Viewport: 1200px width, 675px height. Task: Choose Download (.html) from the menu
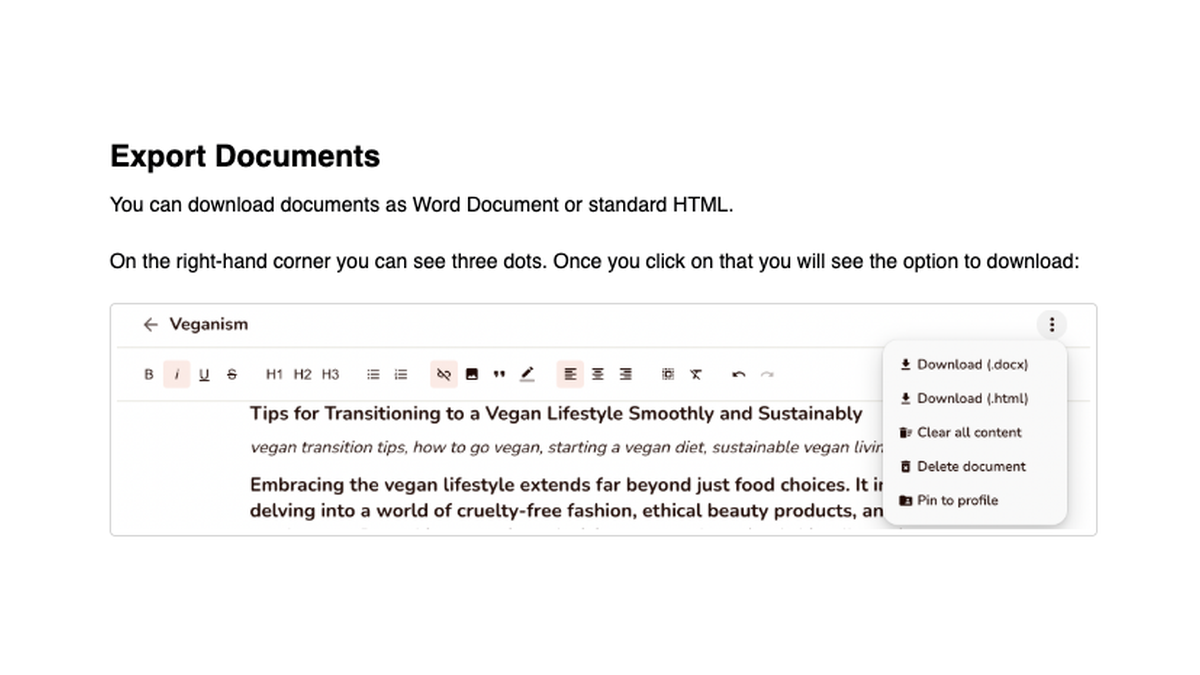(x=965, y=398)
